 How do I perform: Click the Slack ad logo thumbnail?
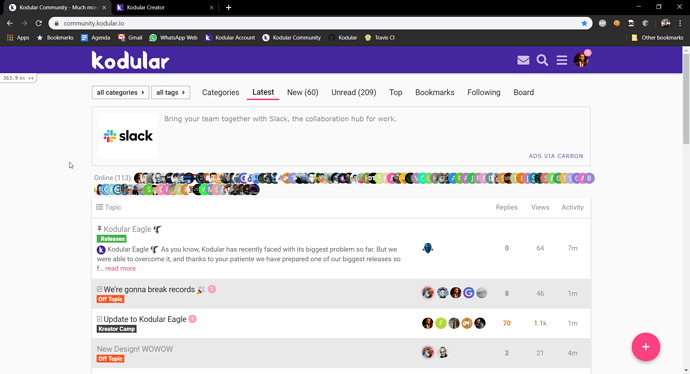click(x=128, y=136)
